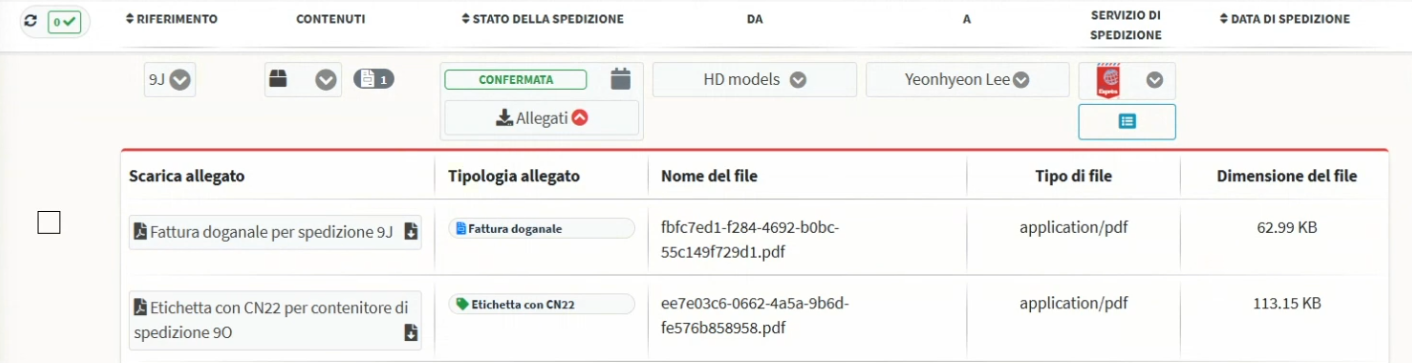The height and width of the screenshot is (363, 1412).
Task: Click the CONFERMATA status badge
Action: coord(515,80)
